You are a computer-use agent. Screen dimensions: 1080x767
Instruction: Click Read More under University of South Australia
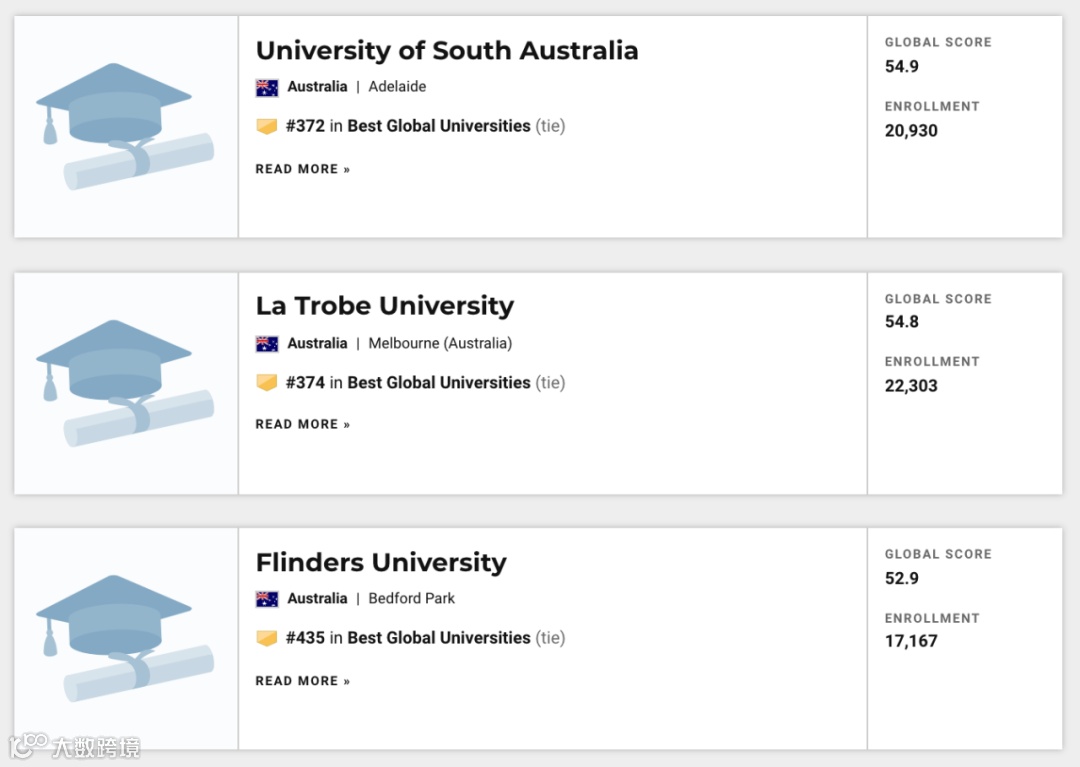pyautogui.click(x=303, y=169)
